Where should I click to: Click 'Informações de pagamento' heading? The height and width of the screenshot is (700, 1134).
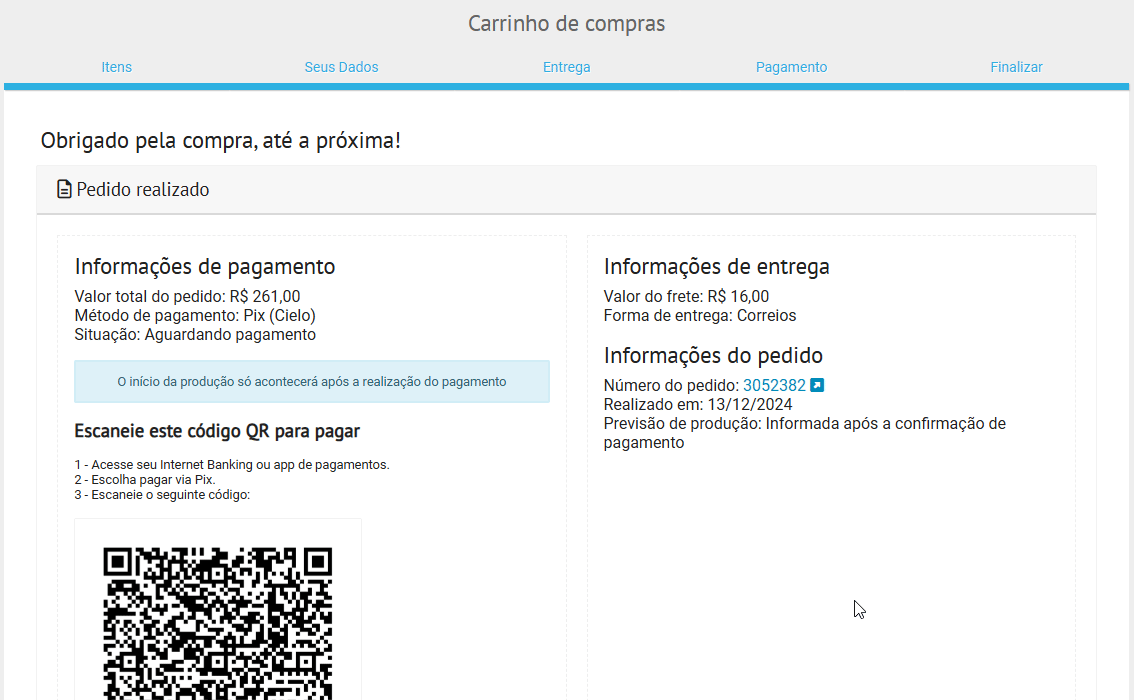pos(205,266)
